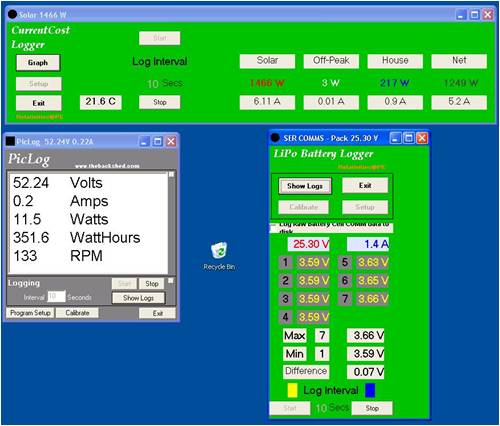
Task: Click the 217 W house reading
Action: click(395, 83)
